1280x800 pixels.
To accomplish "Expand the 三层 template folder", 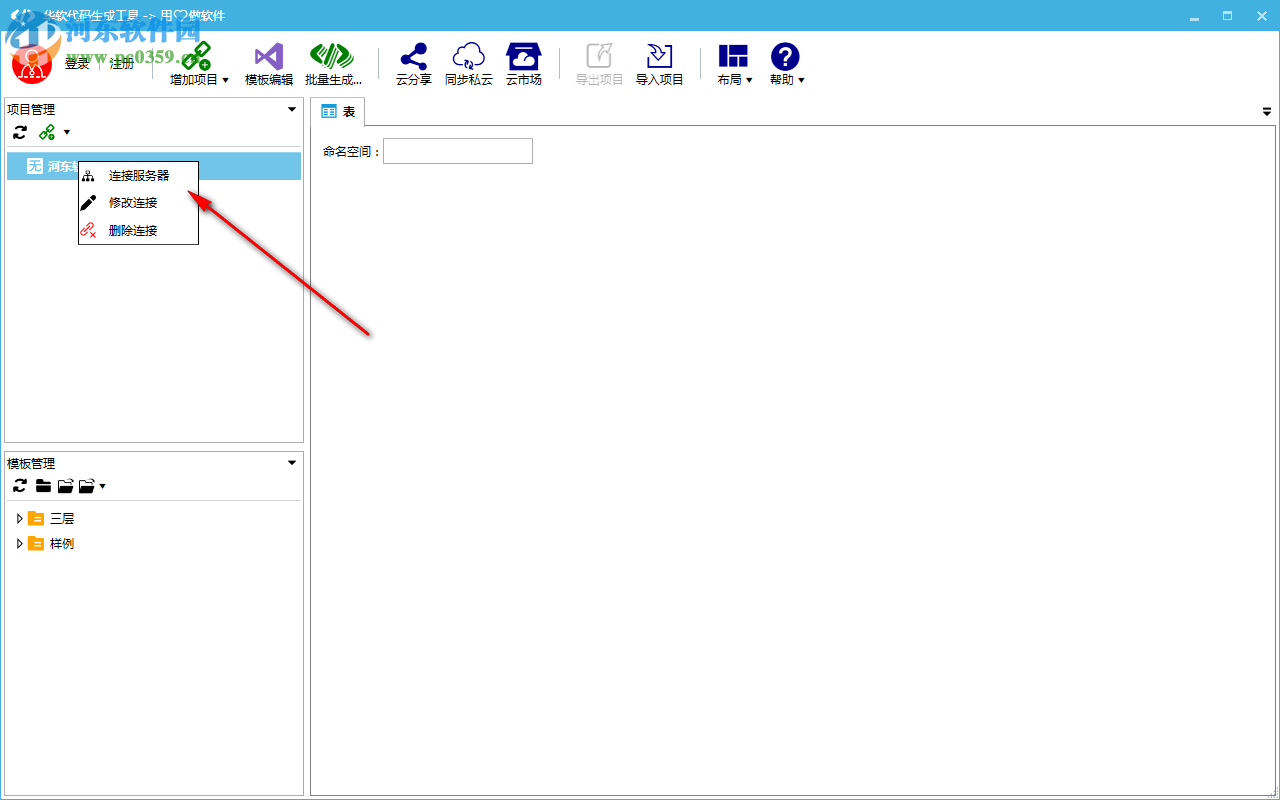I will tap(19, 518).
